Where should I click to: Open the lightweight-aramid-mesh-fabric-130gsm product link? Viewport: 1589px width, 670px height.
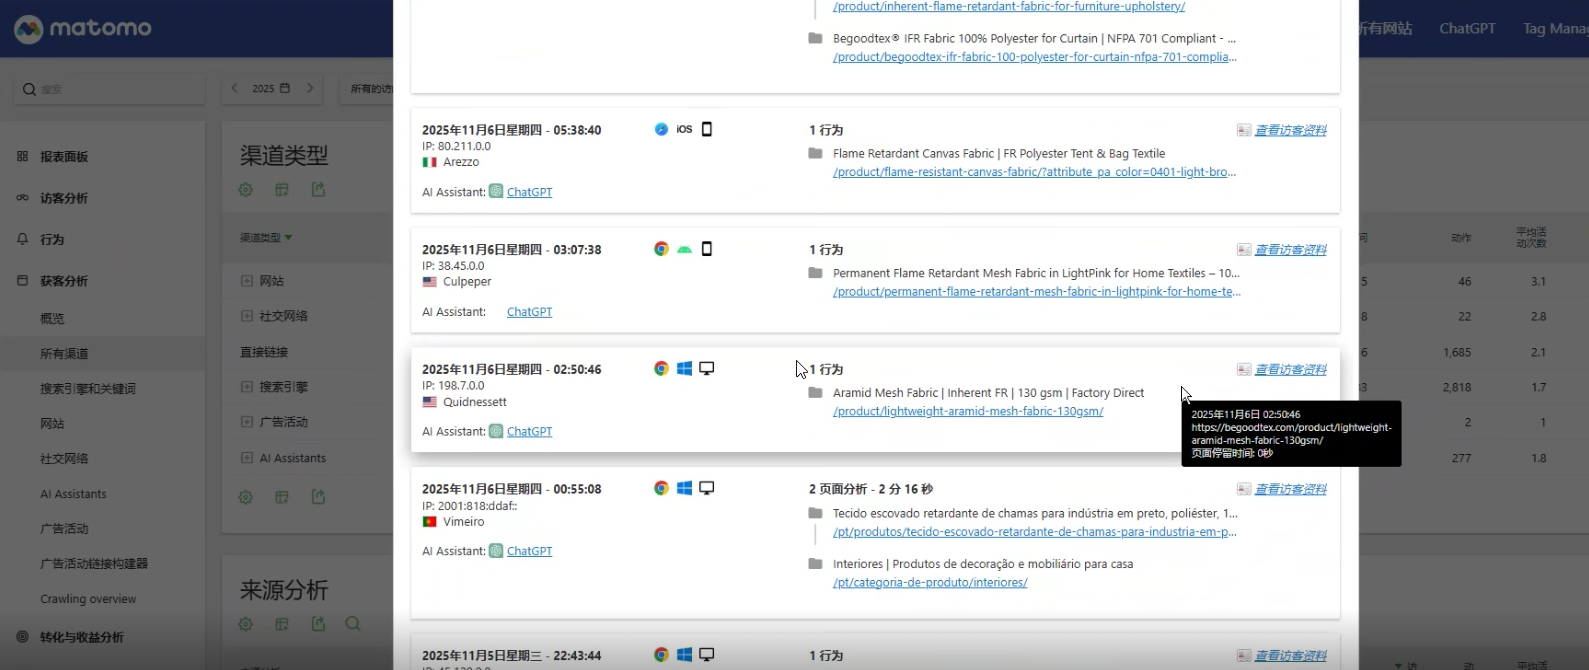[x=967, y=412]
